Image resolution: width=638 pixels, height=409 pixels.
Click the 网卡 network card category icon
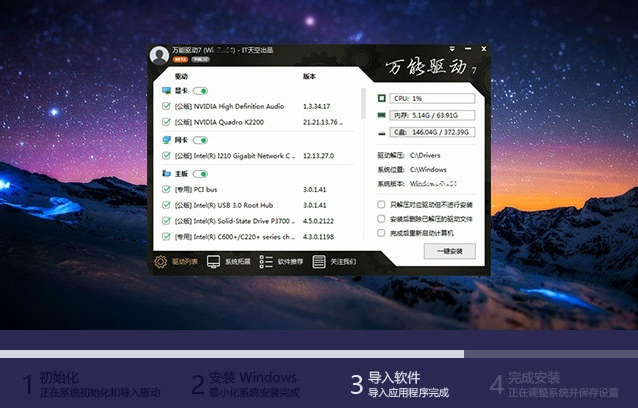(x=166, y=140)
